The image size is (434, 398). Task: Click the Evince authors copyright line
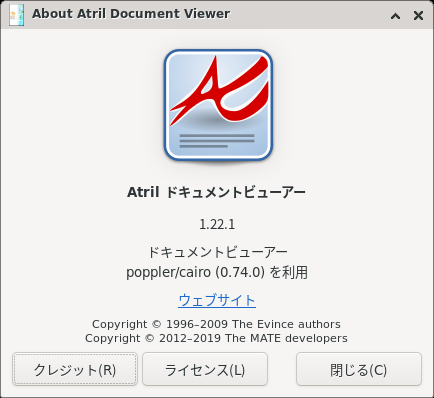click(216, 324)
